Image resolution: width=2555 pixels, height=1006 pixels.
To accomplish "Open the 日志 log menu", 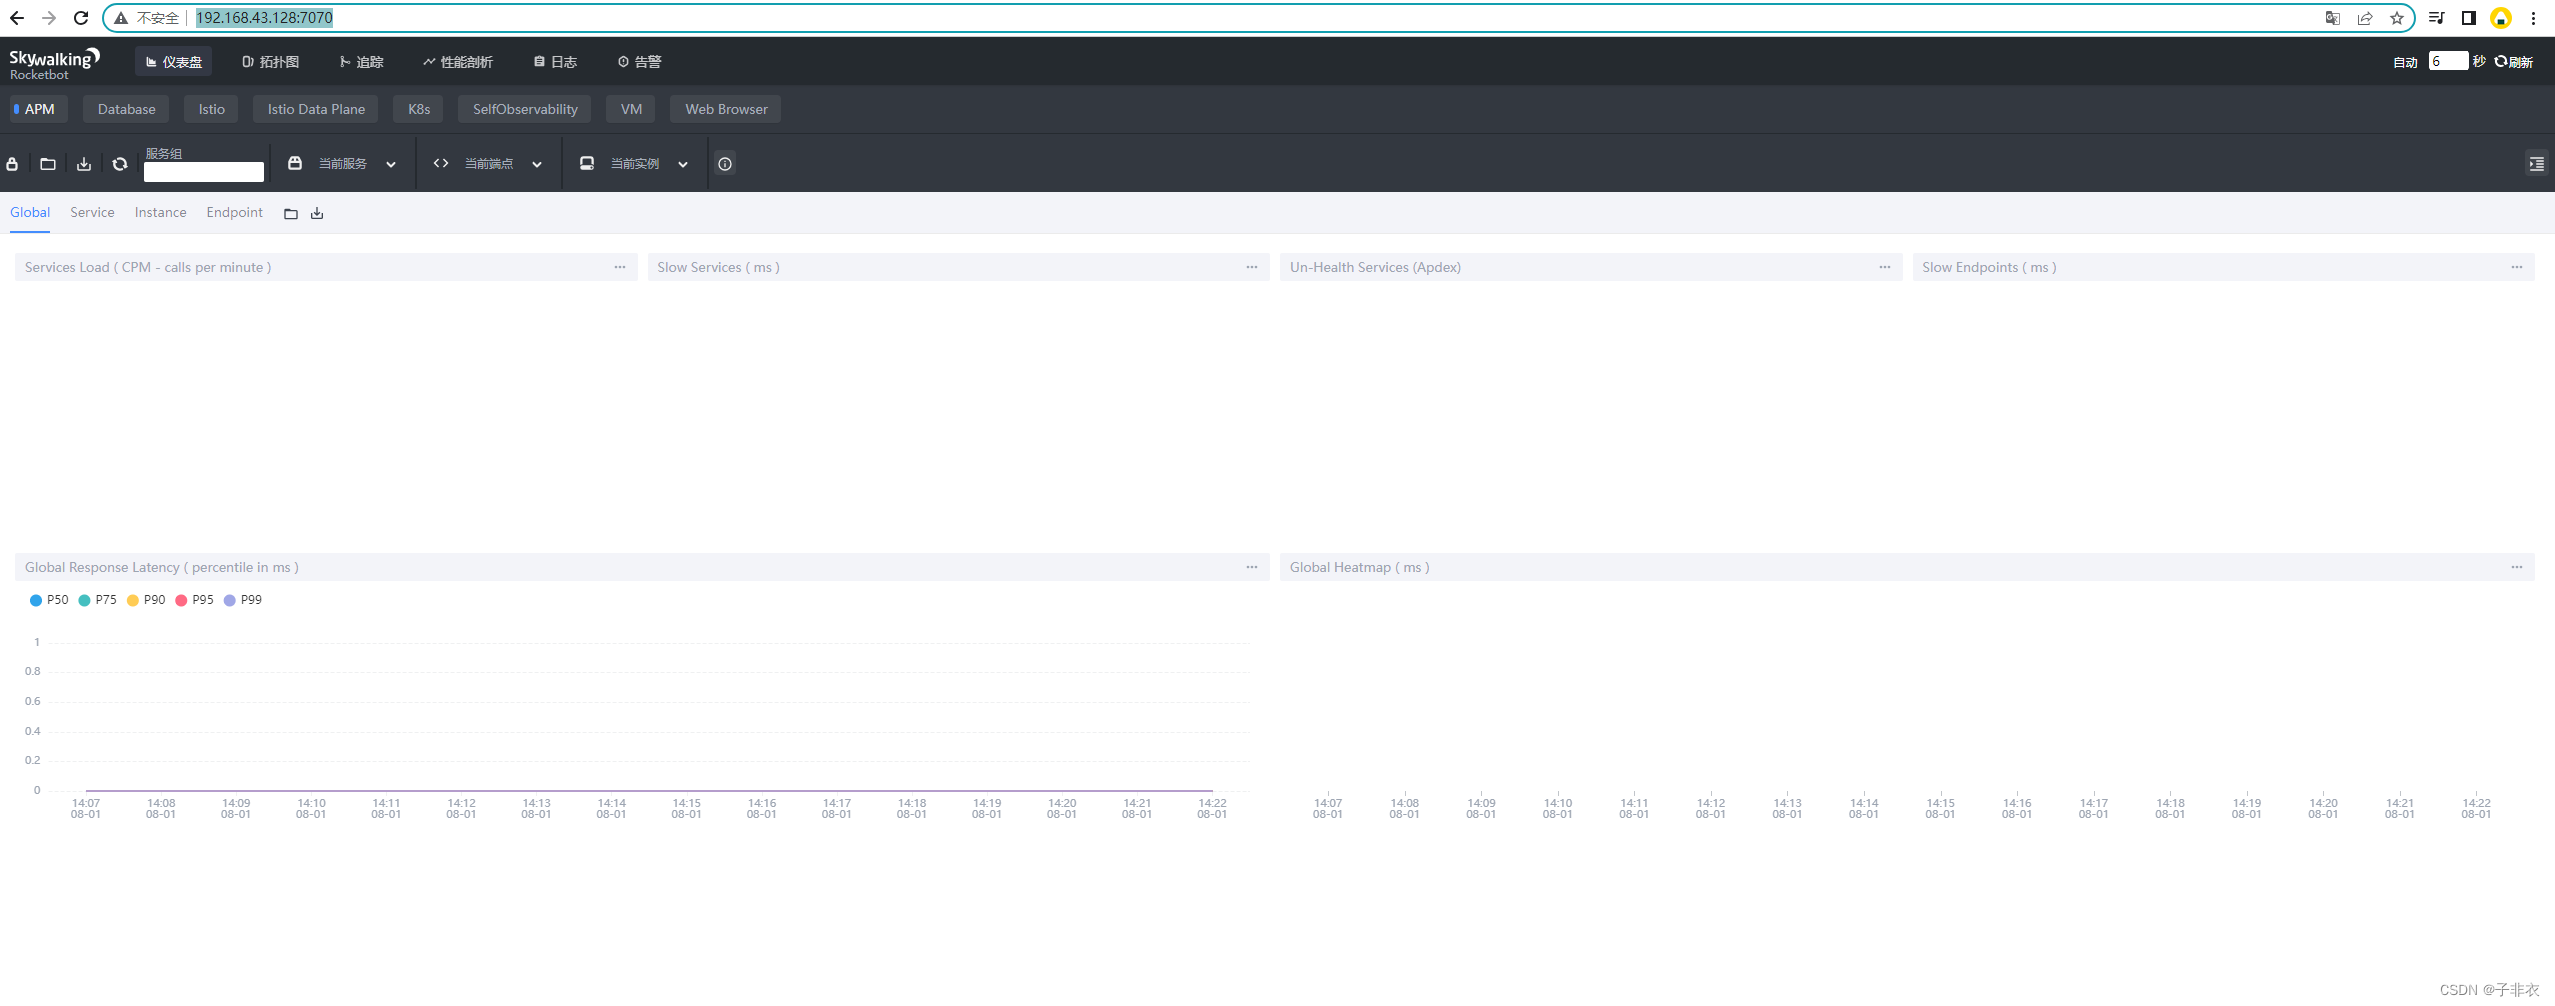I will [556, 62].
